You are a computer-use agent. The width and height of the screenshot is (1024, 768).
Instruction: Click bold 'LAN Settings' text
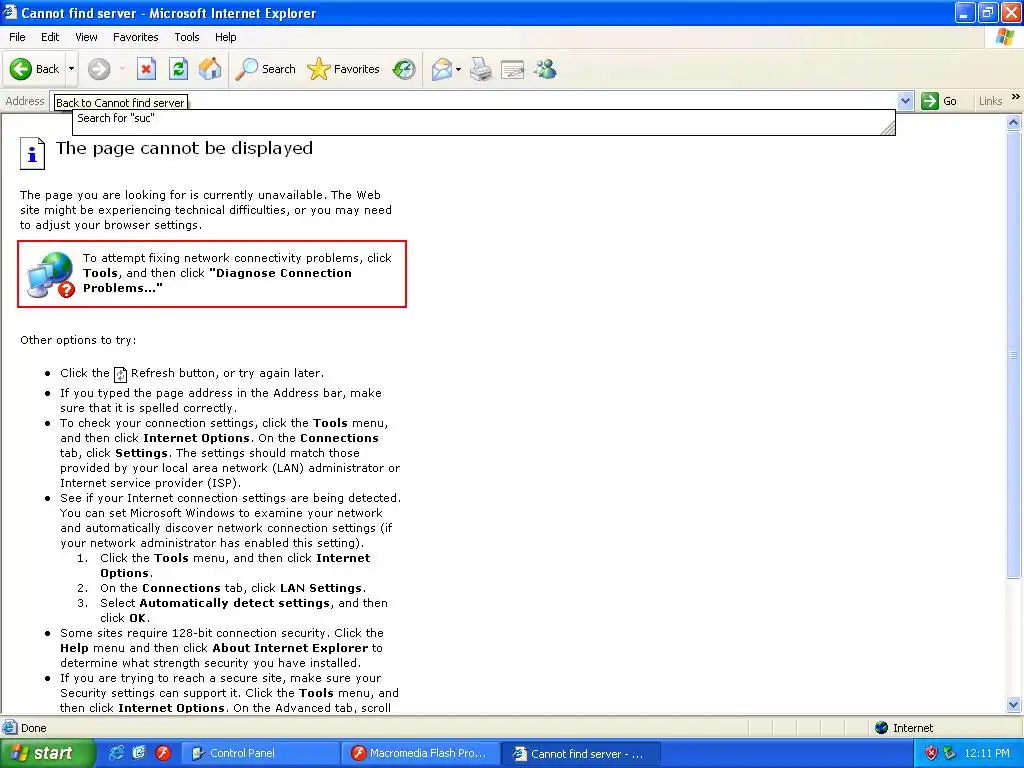pyautogui.click(x=321, y=588)
